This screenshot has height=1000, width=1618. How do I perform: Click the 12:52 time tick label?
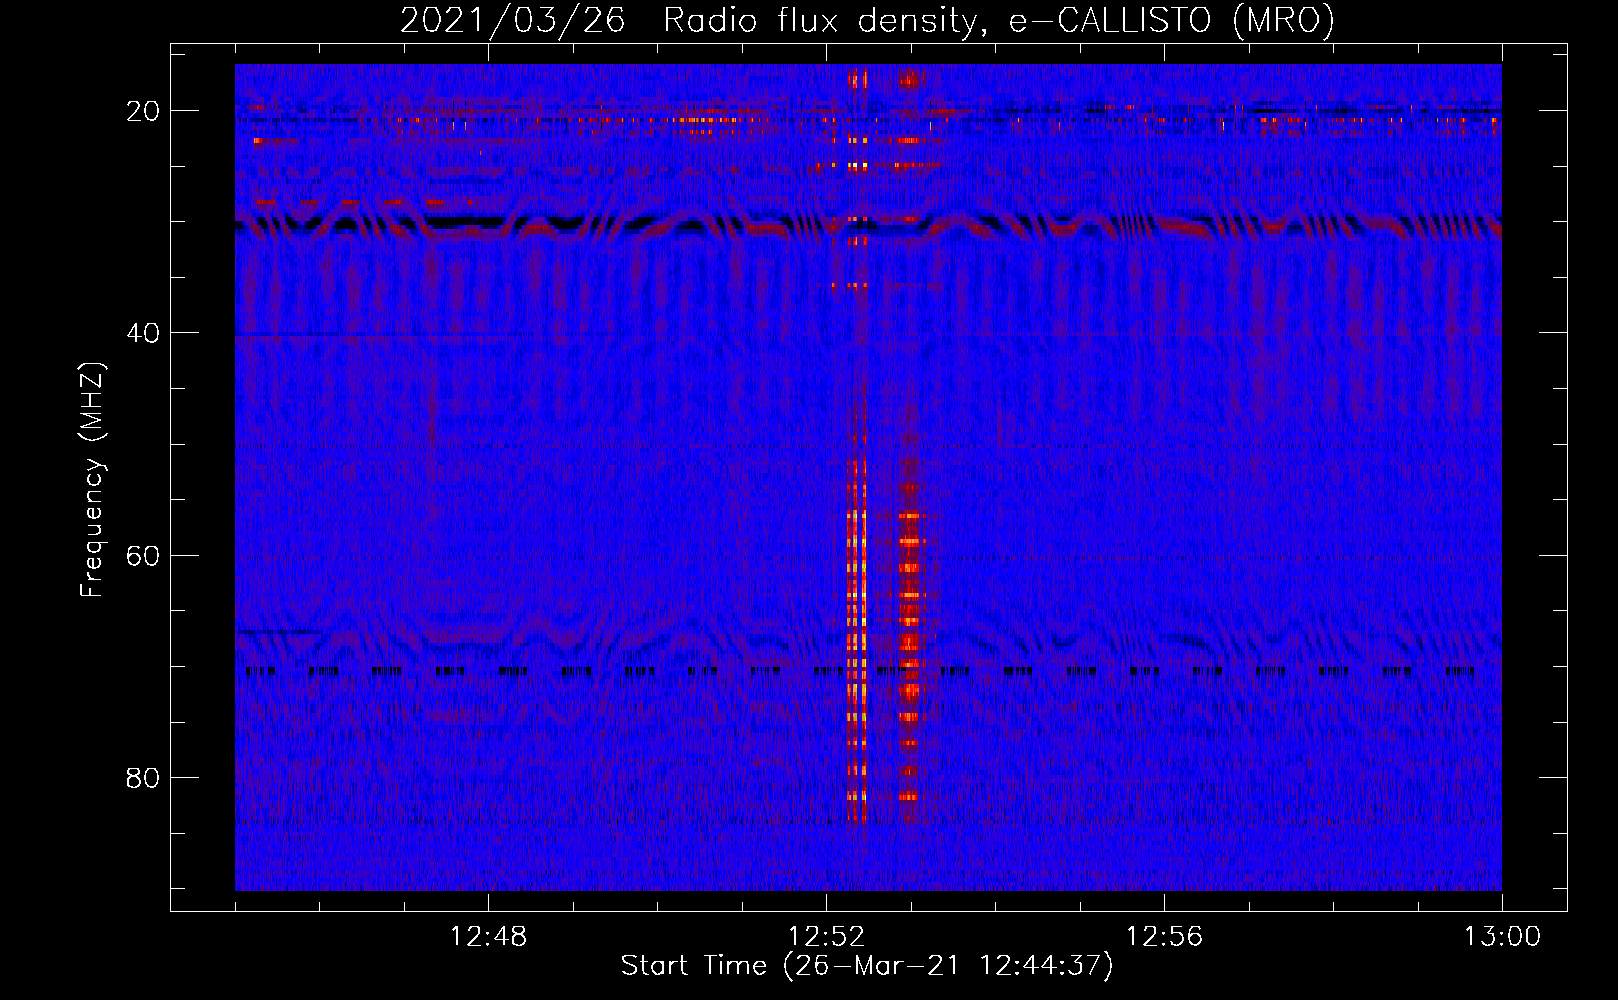pos(826,937)
